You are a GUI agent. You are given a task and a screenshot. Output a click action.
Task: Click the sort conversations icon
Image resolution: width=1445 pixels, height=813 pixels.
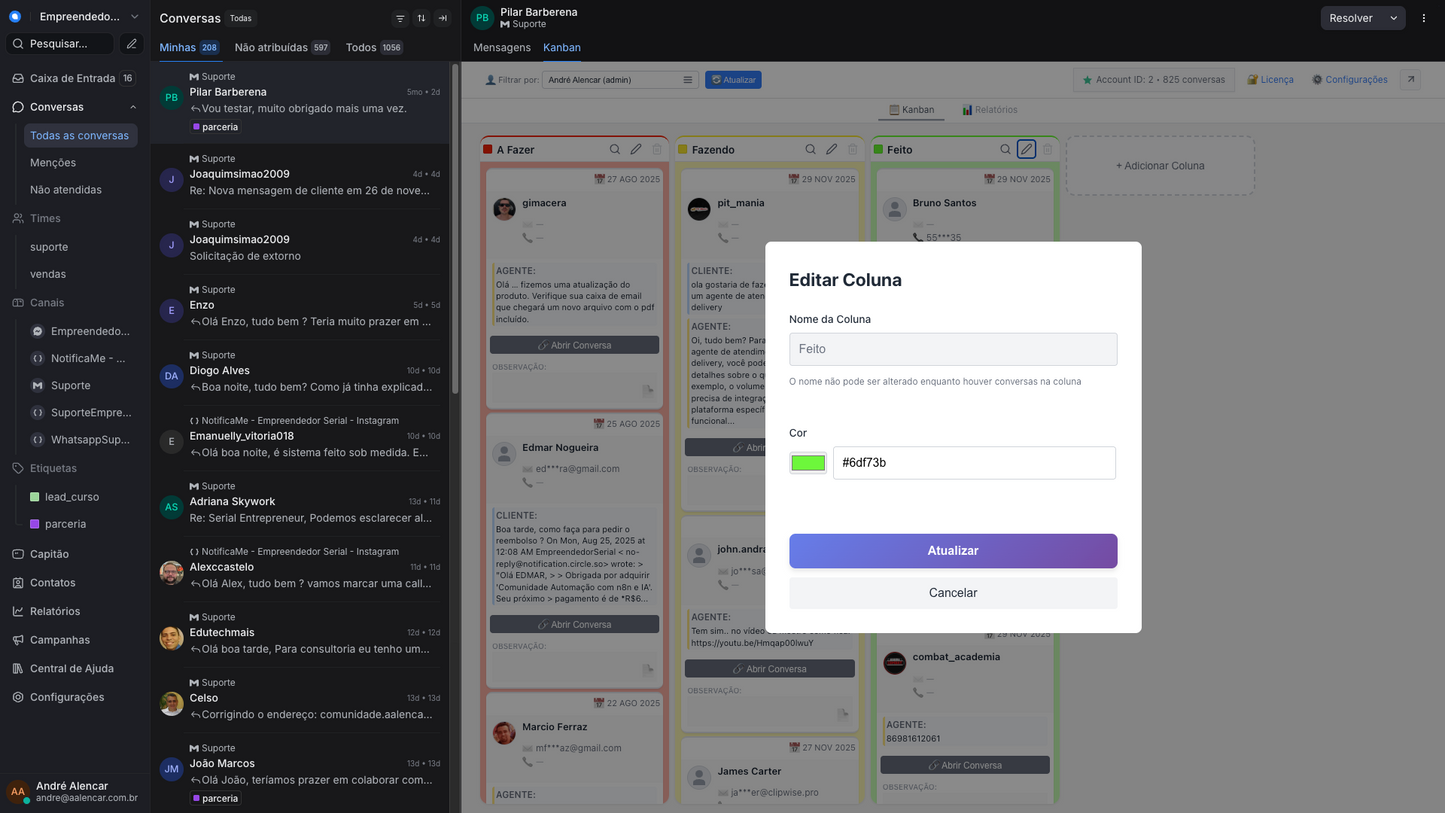tap(420, 17)
